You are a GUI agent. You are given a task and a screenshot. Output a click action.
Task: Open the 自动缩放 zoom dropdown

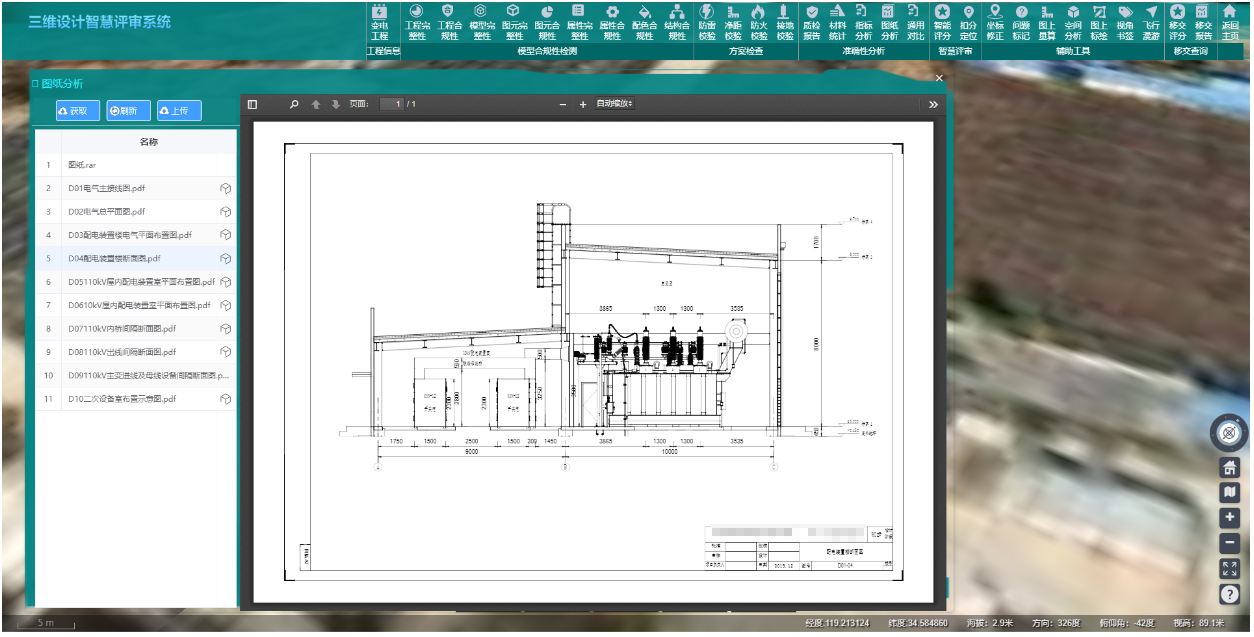(x=614, y=104)
